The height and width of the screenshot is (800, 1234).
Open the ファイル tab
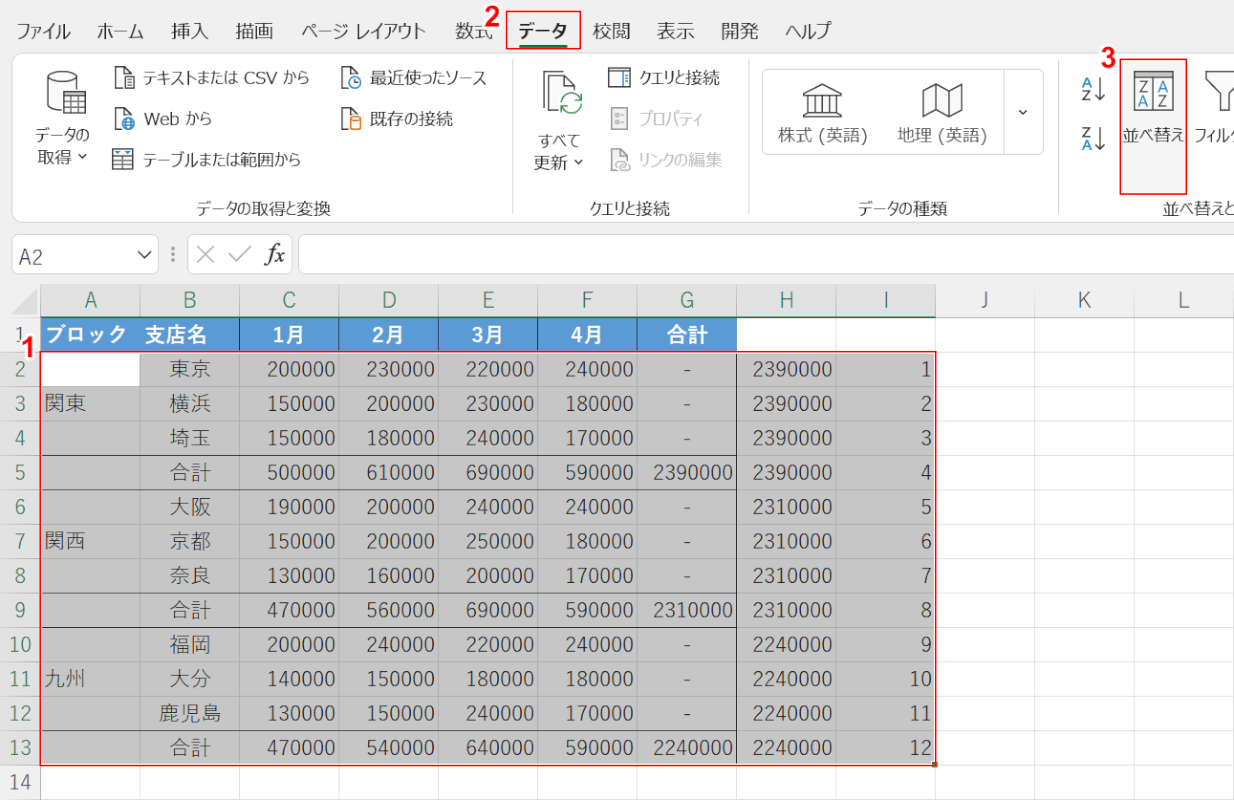tap(43, 31)
